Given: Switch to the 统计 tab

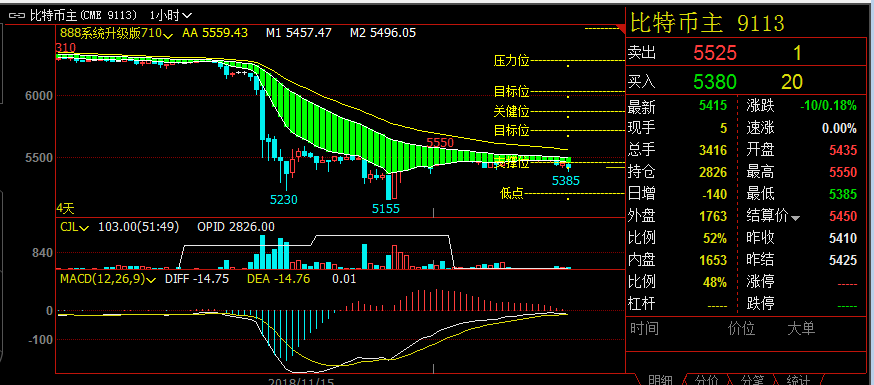Looking at the screenshot, I should pos(798,380).
